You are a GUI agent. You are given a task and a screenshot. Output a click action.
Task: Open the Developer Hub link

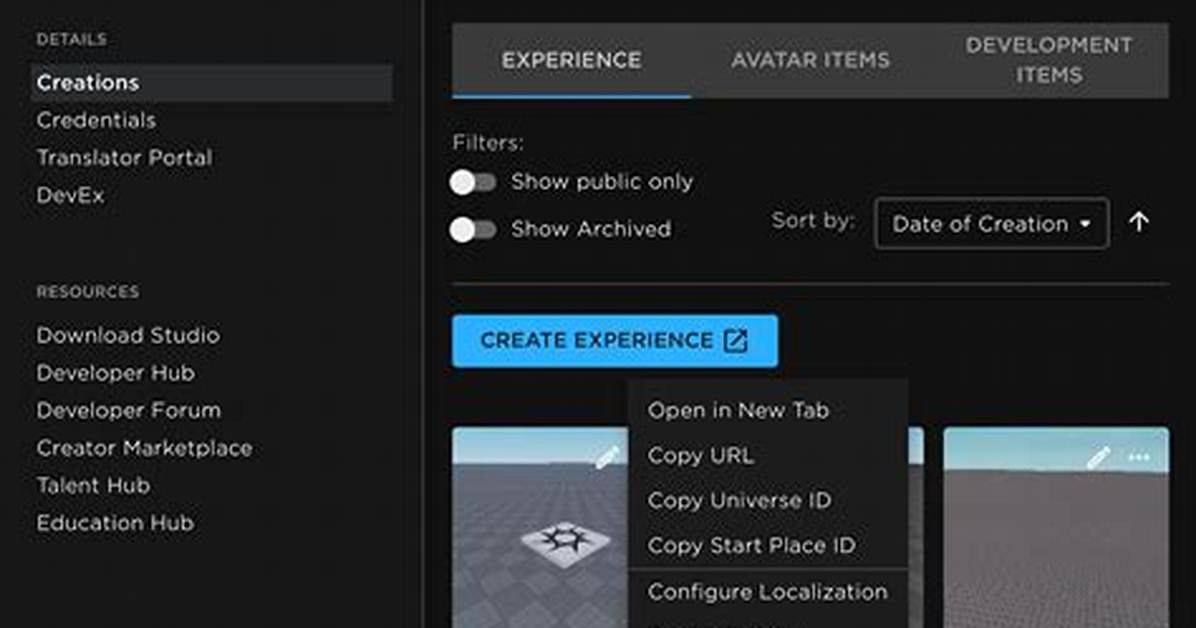pyautogui.click(x=115, y=372)
